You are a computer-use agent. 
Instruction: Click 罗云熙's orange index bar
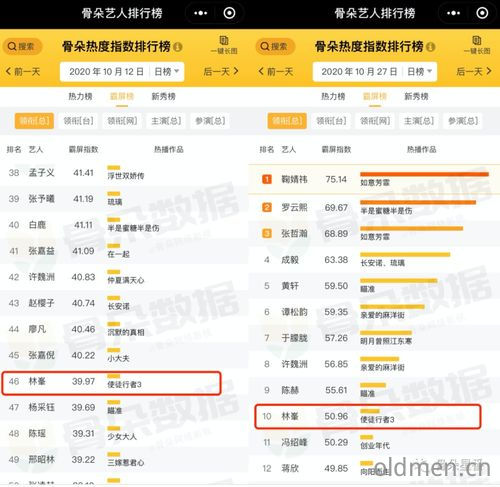[x=418, y=202]
